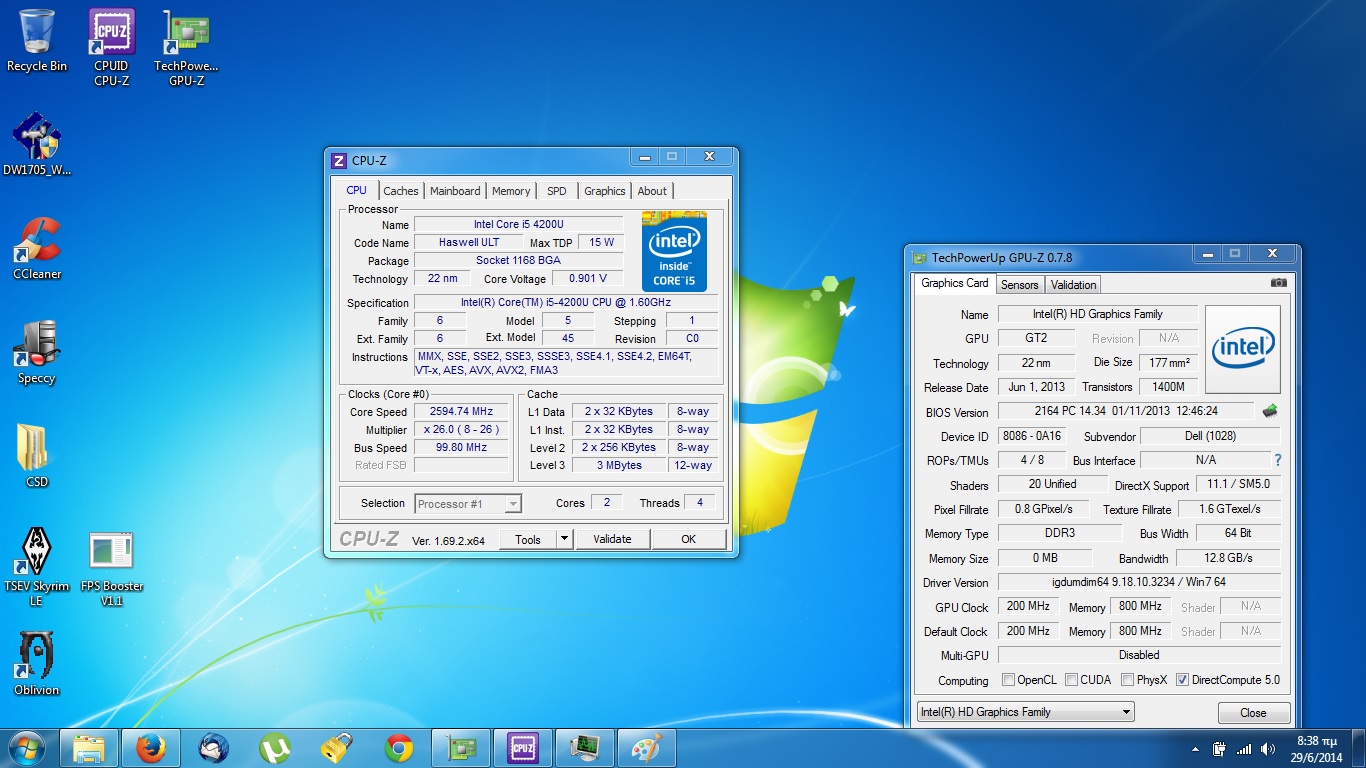Switch to Sensors tab in GPU-Z
Image resolution: width=1366 pixels, height=768 pixels.
coord(1020,285)
